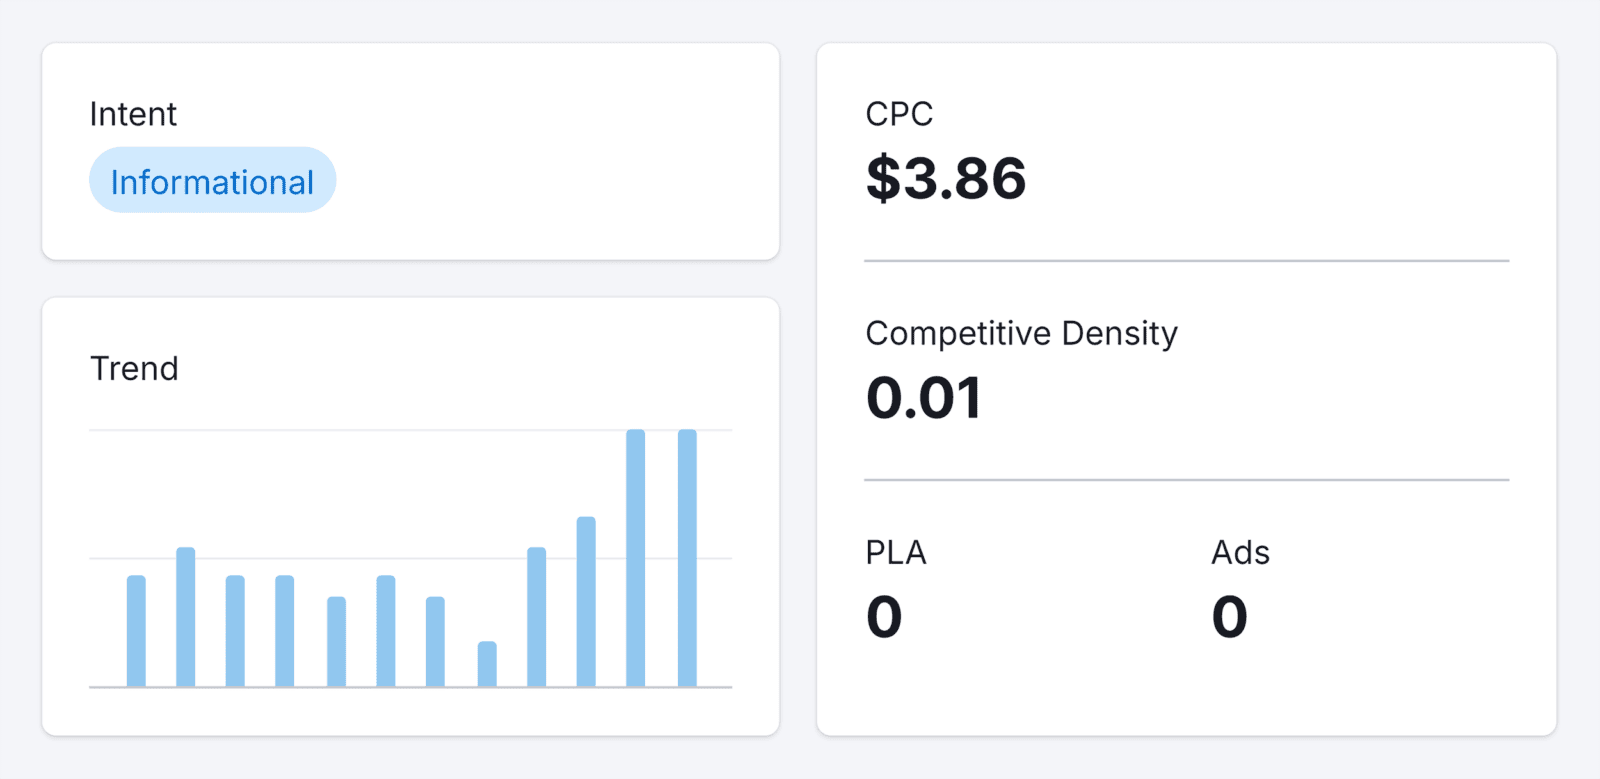
Task: Click the first bar of the Trend chart
Action: click(137, 630)
